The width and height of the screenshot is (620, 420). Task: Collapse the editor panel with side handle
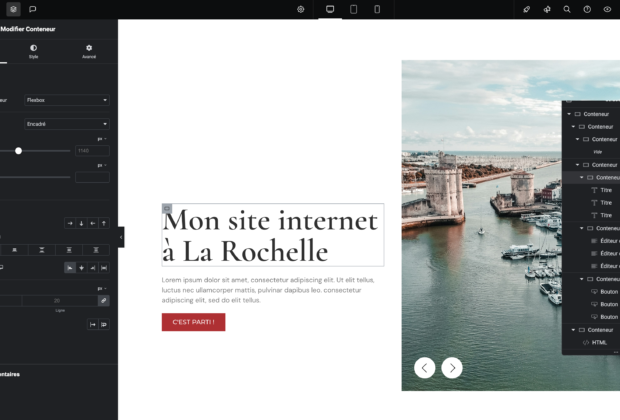[x=121, y=237]
